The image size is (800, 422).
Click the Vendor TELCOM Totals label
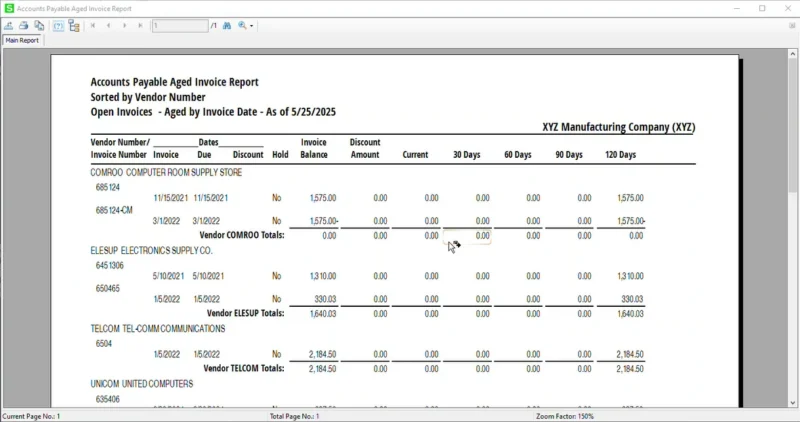point(244,368)
